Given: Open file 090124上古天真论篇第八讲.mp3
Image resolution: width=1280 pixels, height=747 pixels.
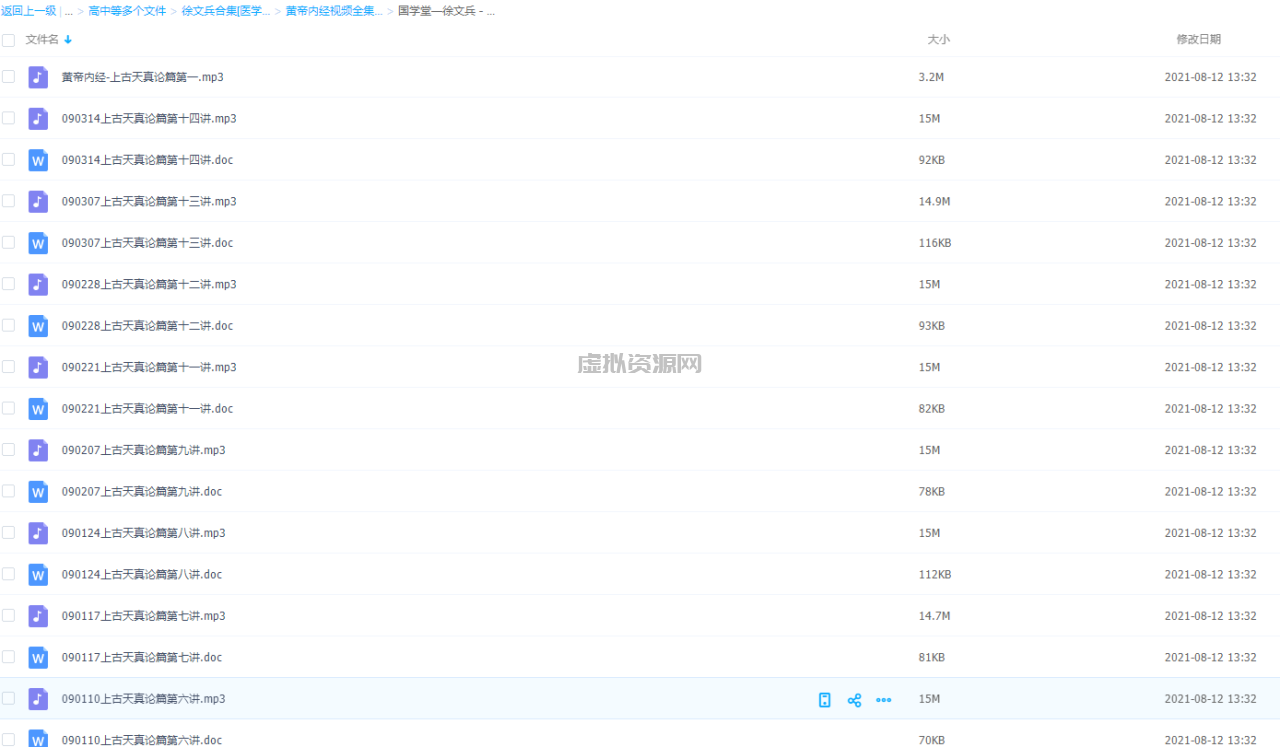Looking at the screenshot, I should pyautogui.click(x=144, y=533).
